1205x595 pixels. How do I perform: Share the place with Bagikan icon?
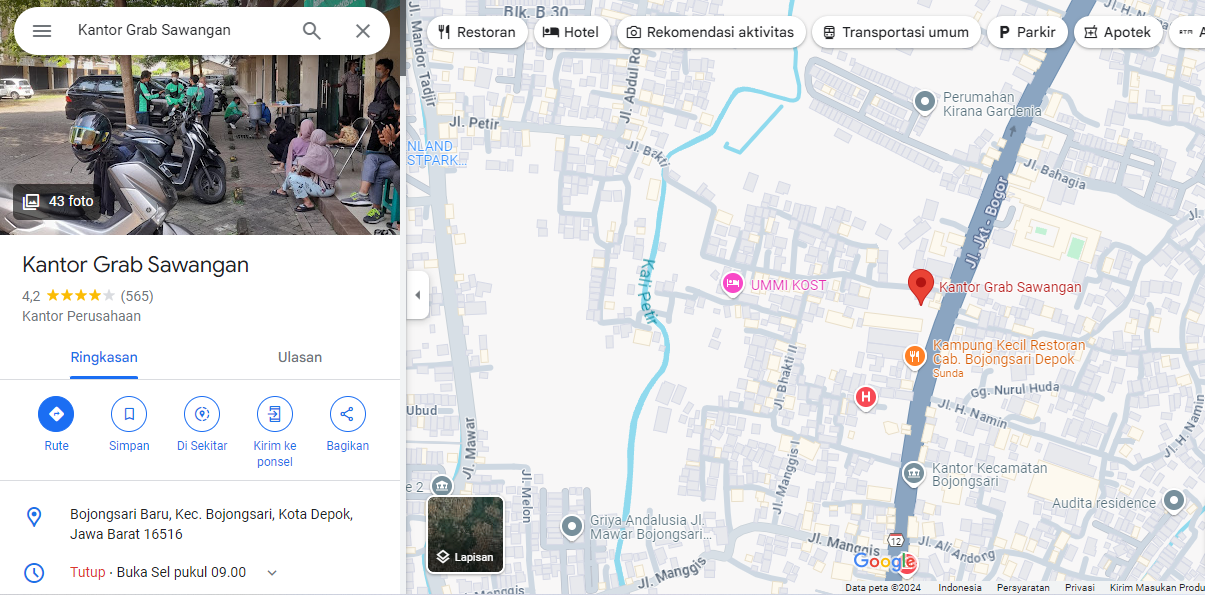pyautogui.click(x=348, y=414)
